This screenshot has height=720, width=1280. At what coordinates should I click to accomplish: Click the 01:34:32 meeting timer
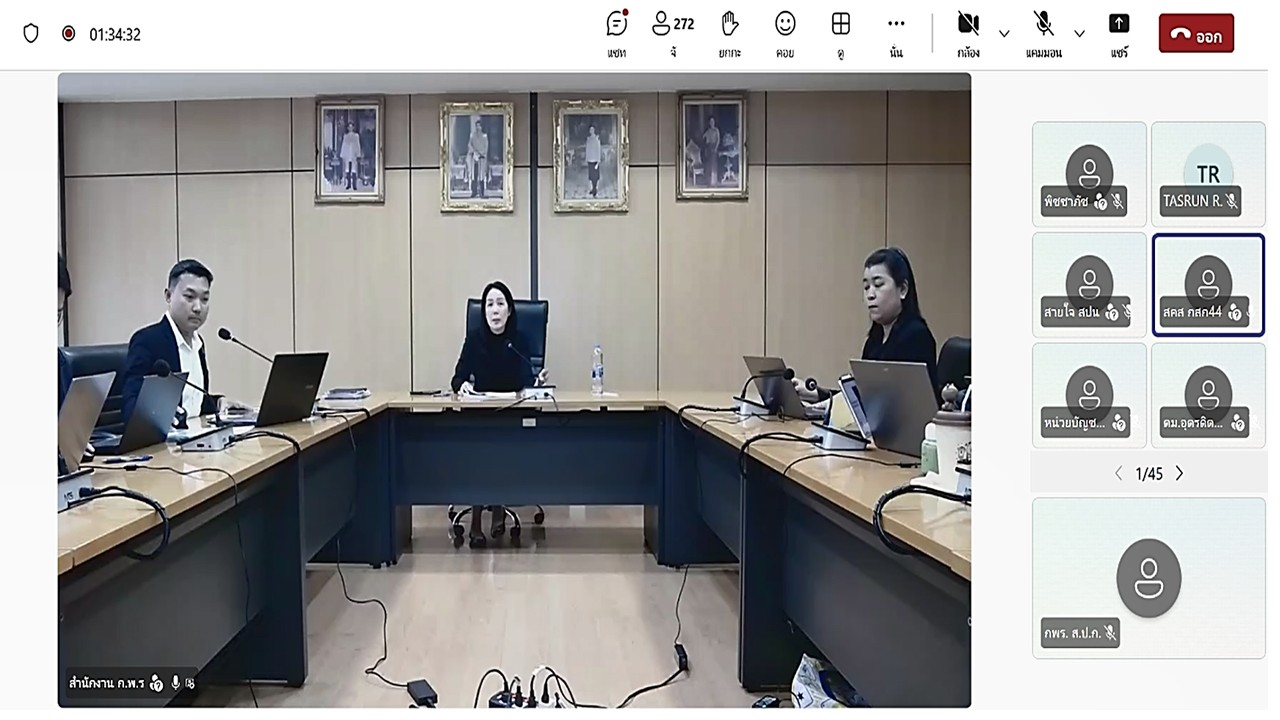click(115, 34)
